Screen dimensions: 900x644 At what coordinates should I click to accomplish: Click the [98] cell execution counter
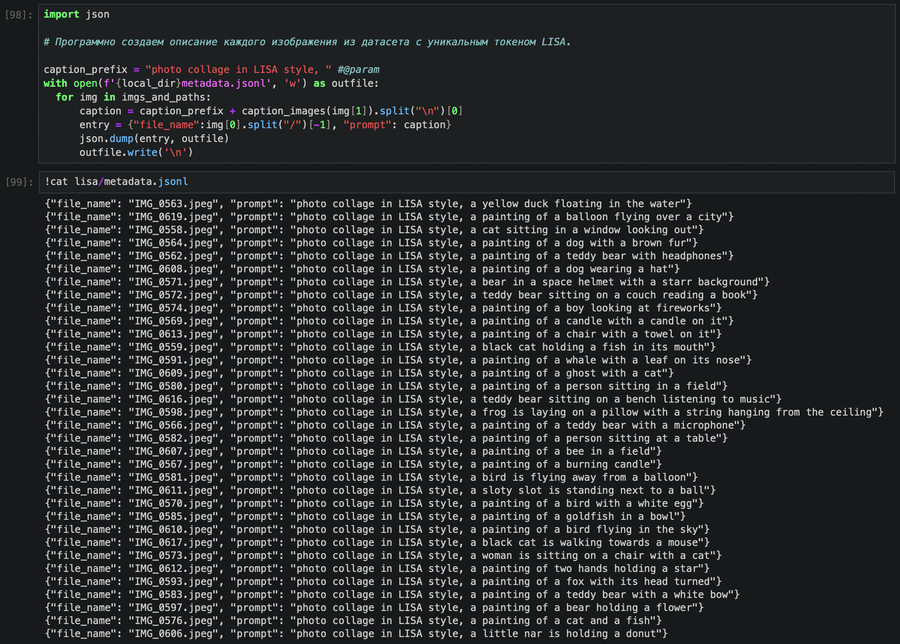point(18,15)
